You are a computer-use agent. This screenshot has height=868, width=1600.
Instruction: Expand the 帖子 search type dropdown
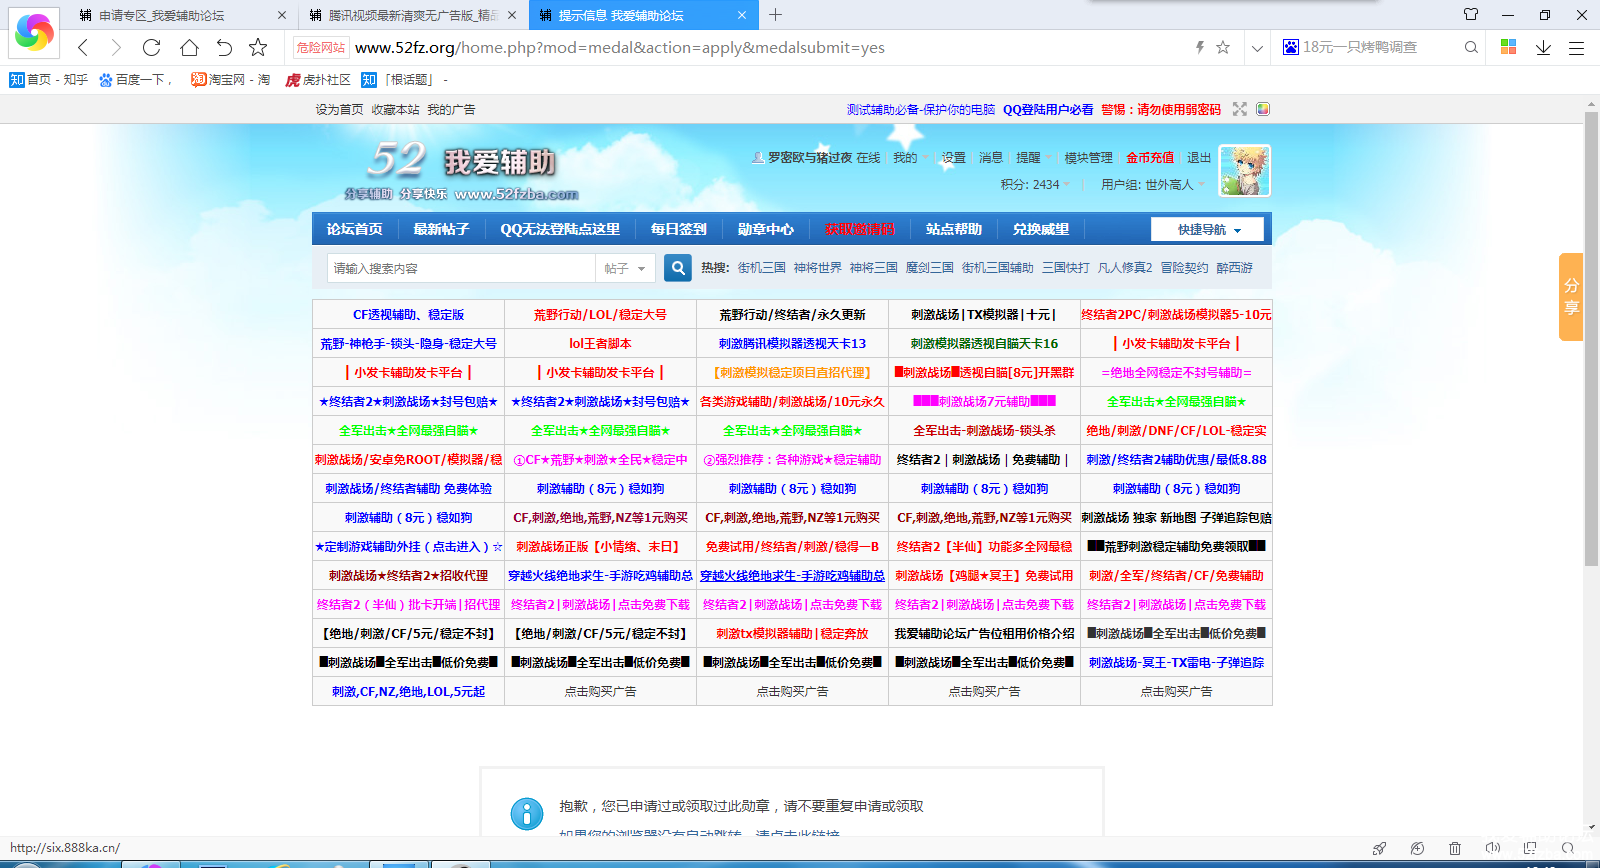click(x=626, y=268)
